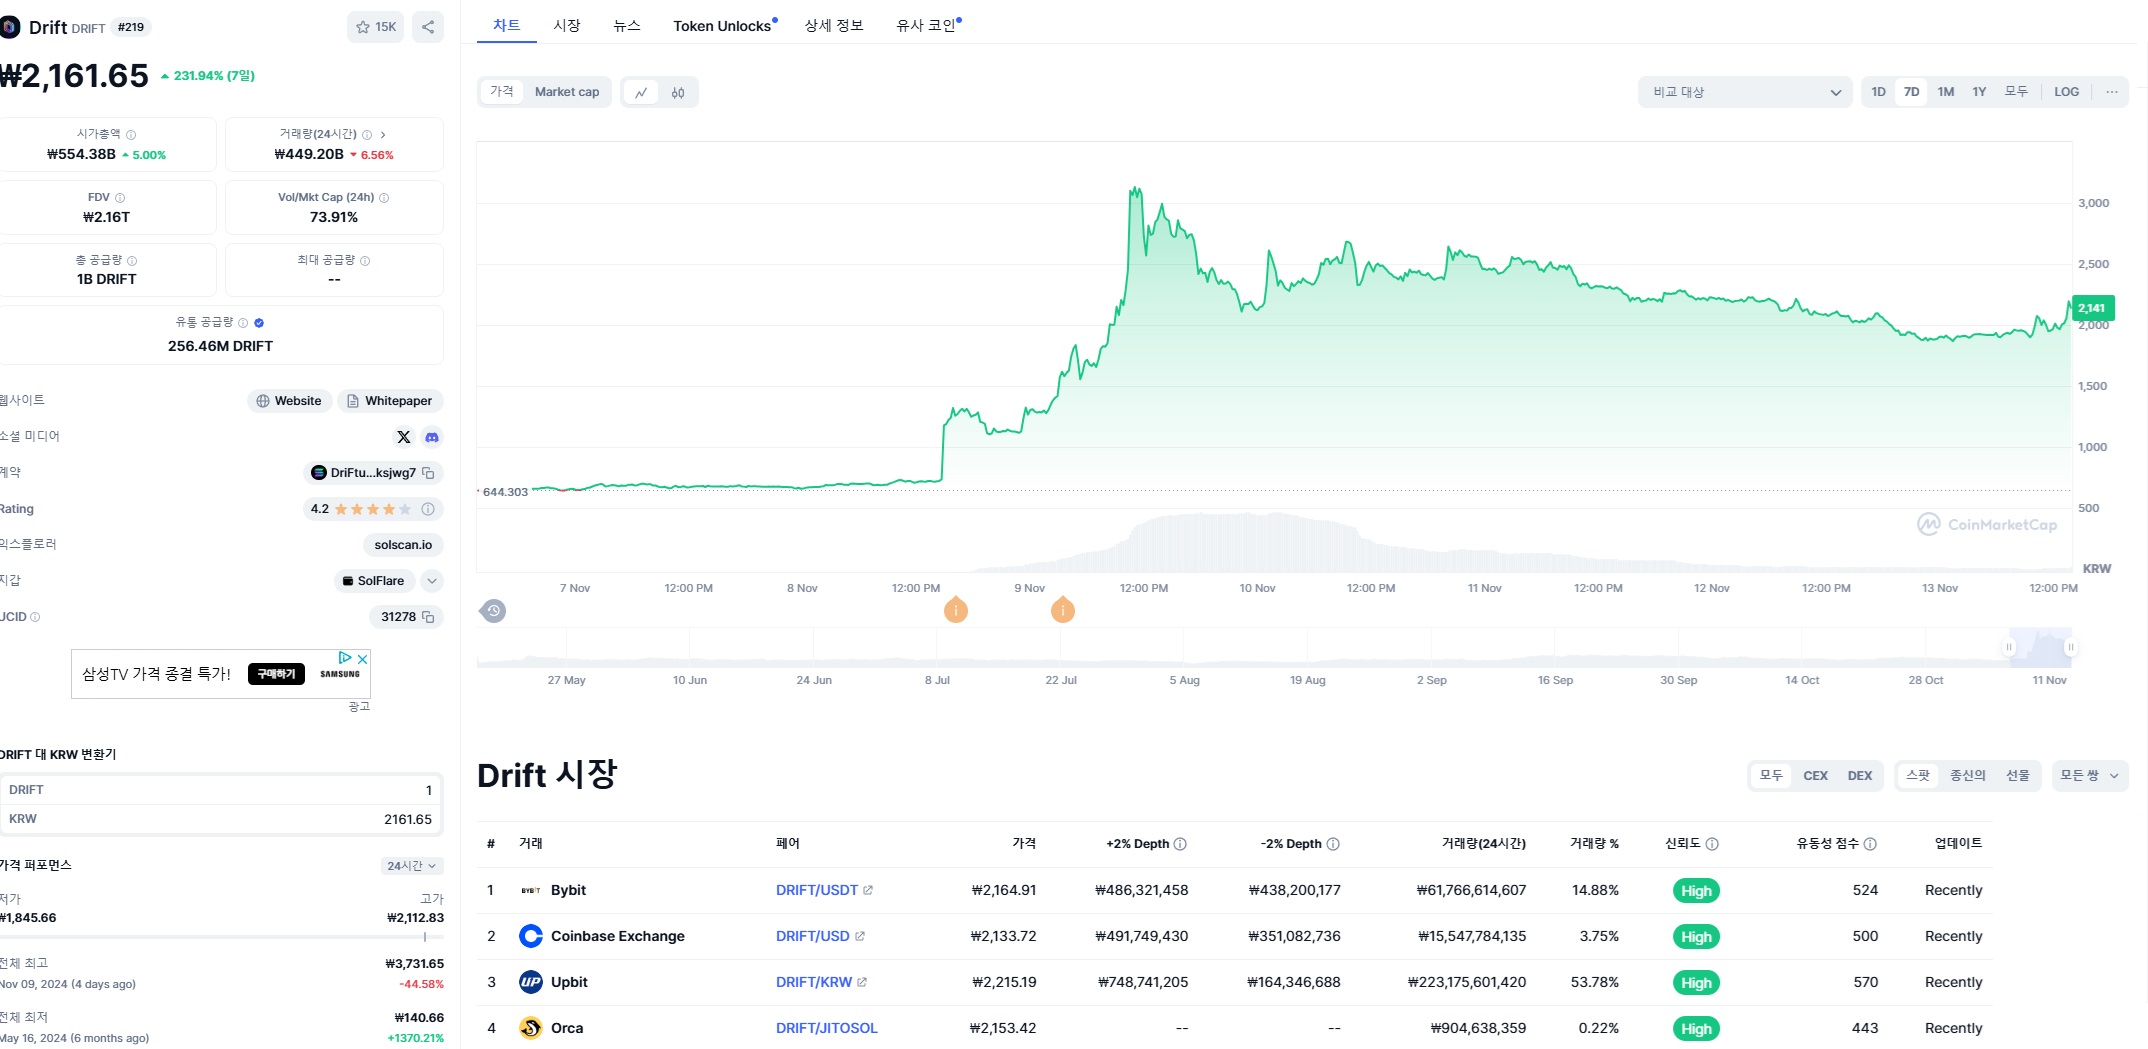The width and height of the screenshot is (2148, 1049).
Task: Add Drift to watchlist with star button
Action: point(376,27)
